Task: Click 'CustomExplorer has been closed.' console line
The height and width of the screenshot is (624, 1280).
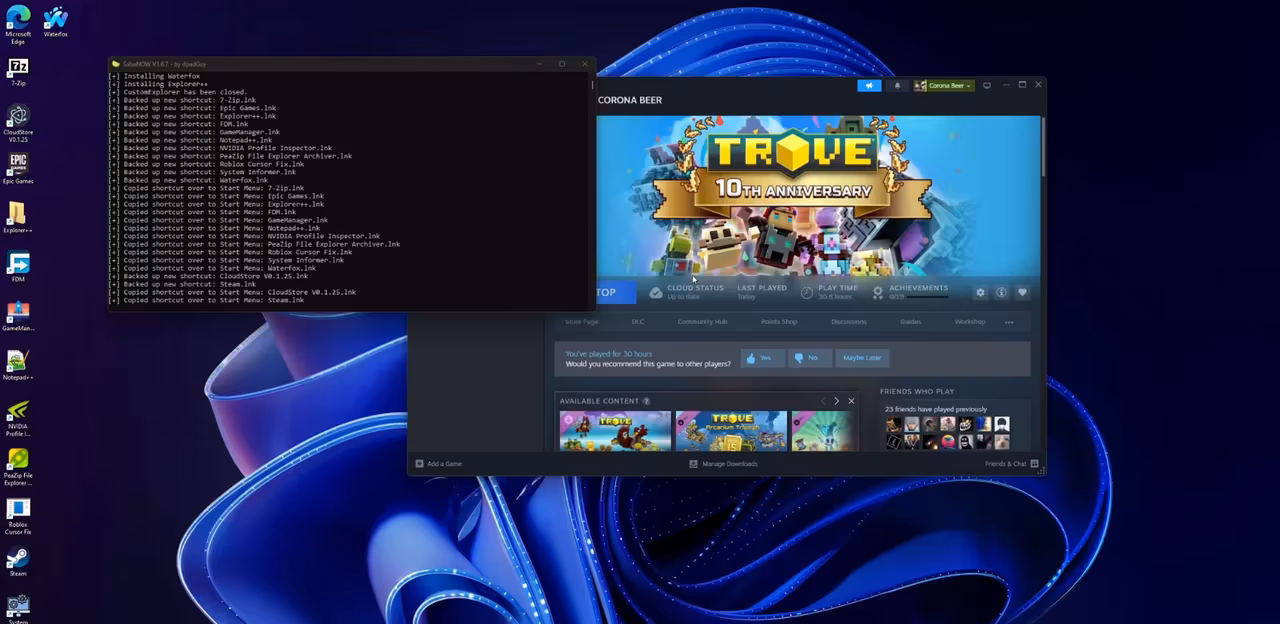Action: click(x=178, y=92)
